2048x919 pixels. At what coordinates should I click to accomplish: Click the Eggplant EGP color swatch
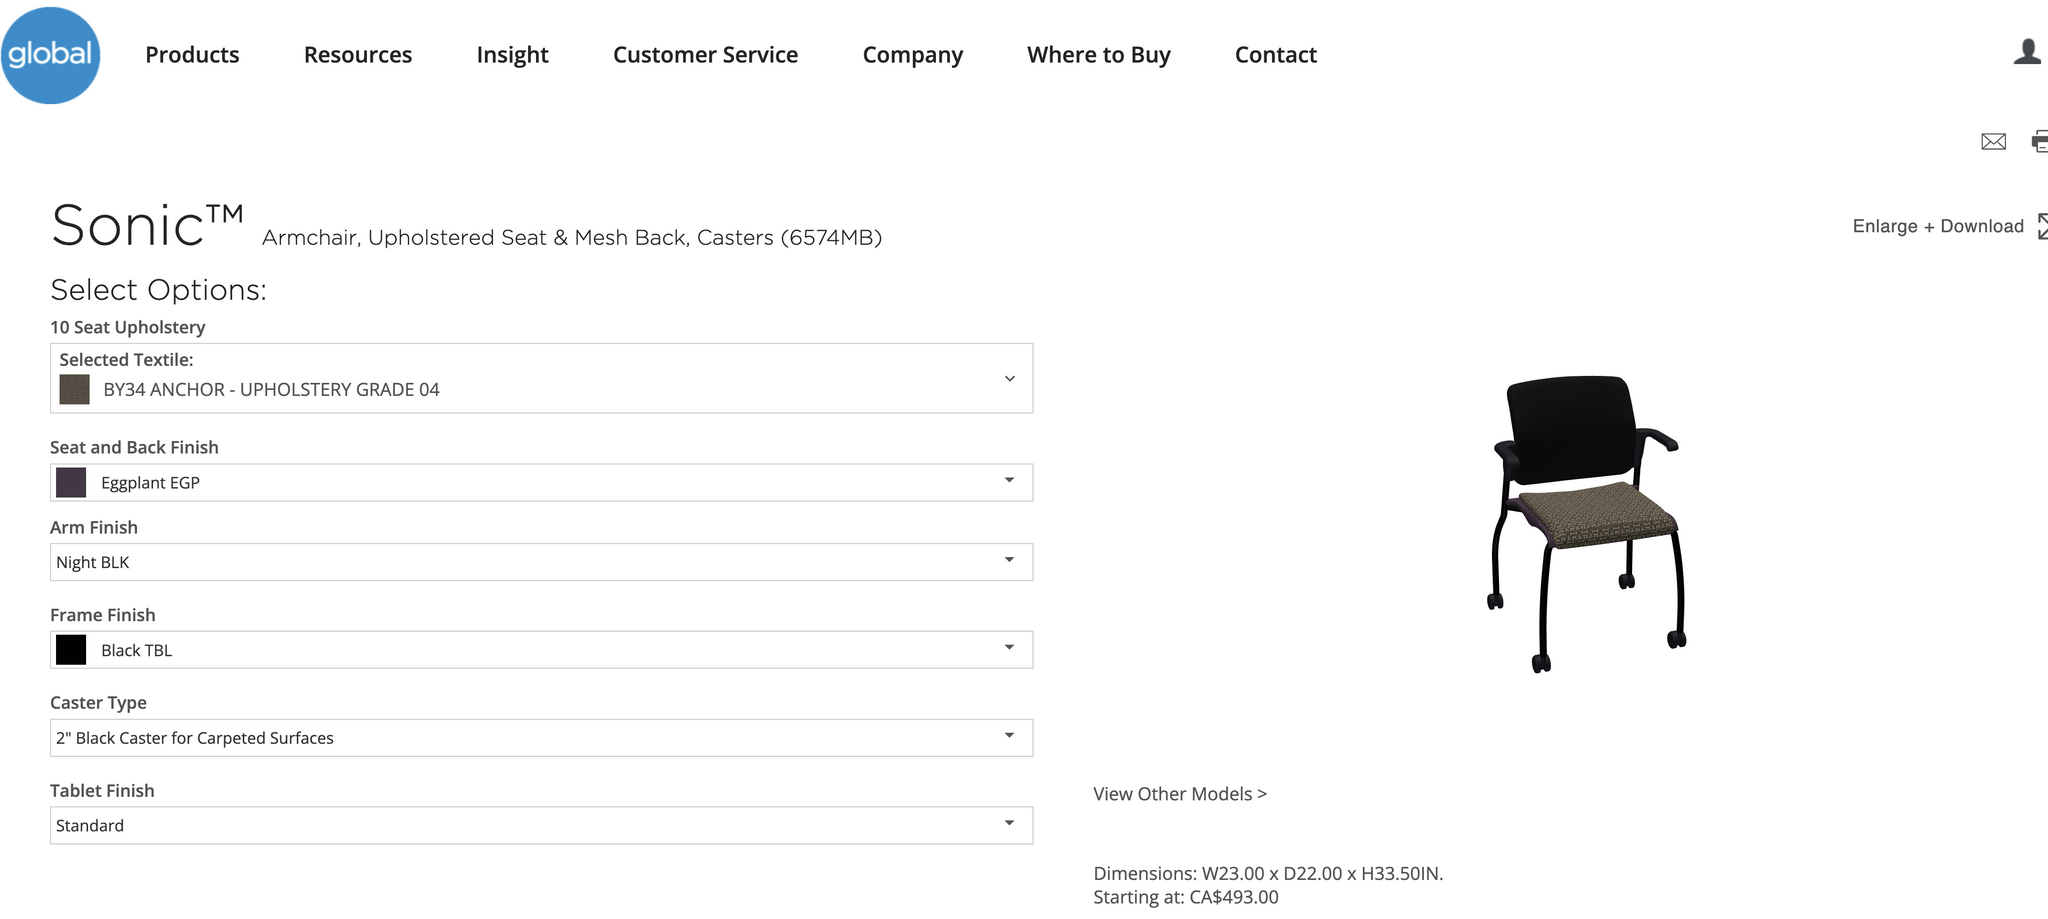[71, 482]
